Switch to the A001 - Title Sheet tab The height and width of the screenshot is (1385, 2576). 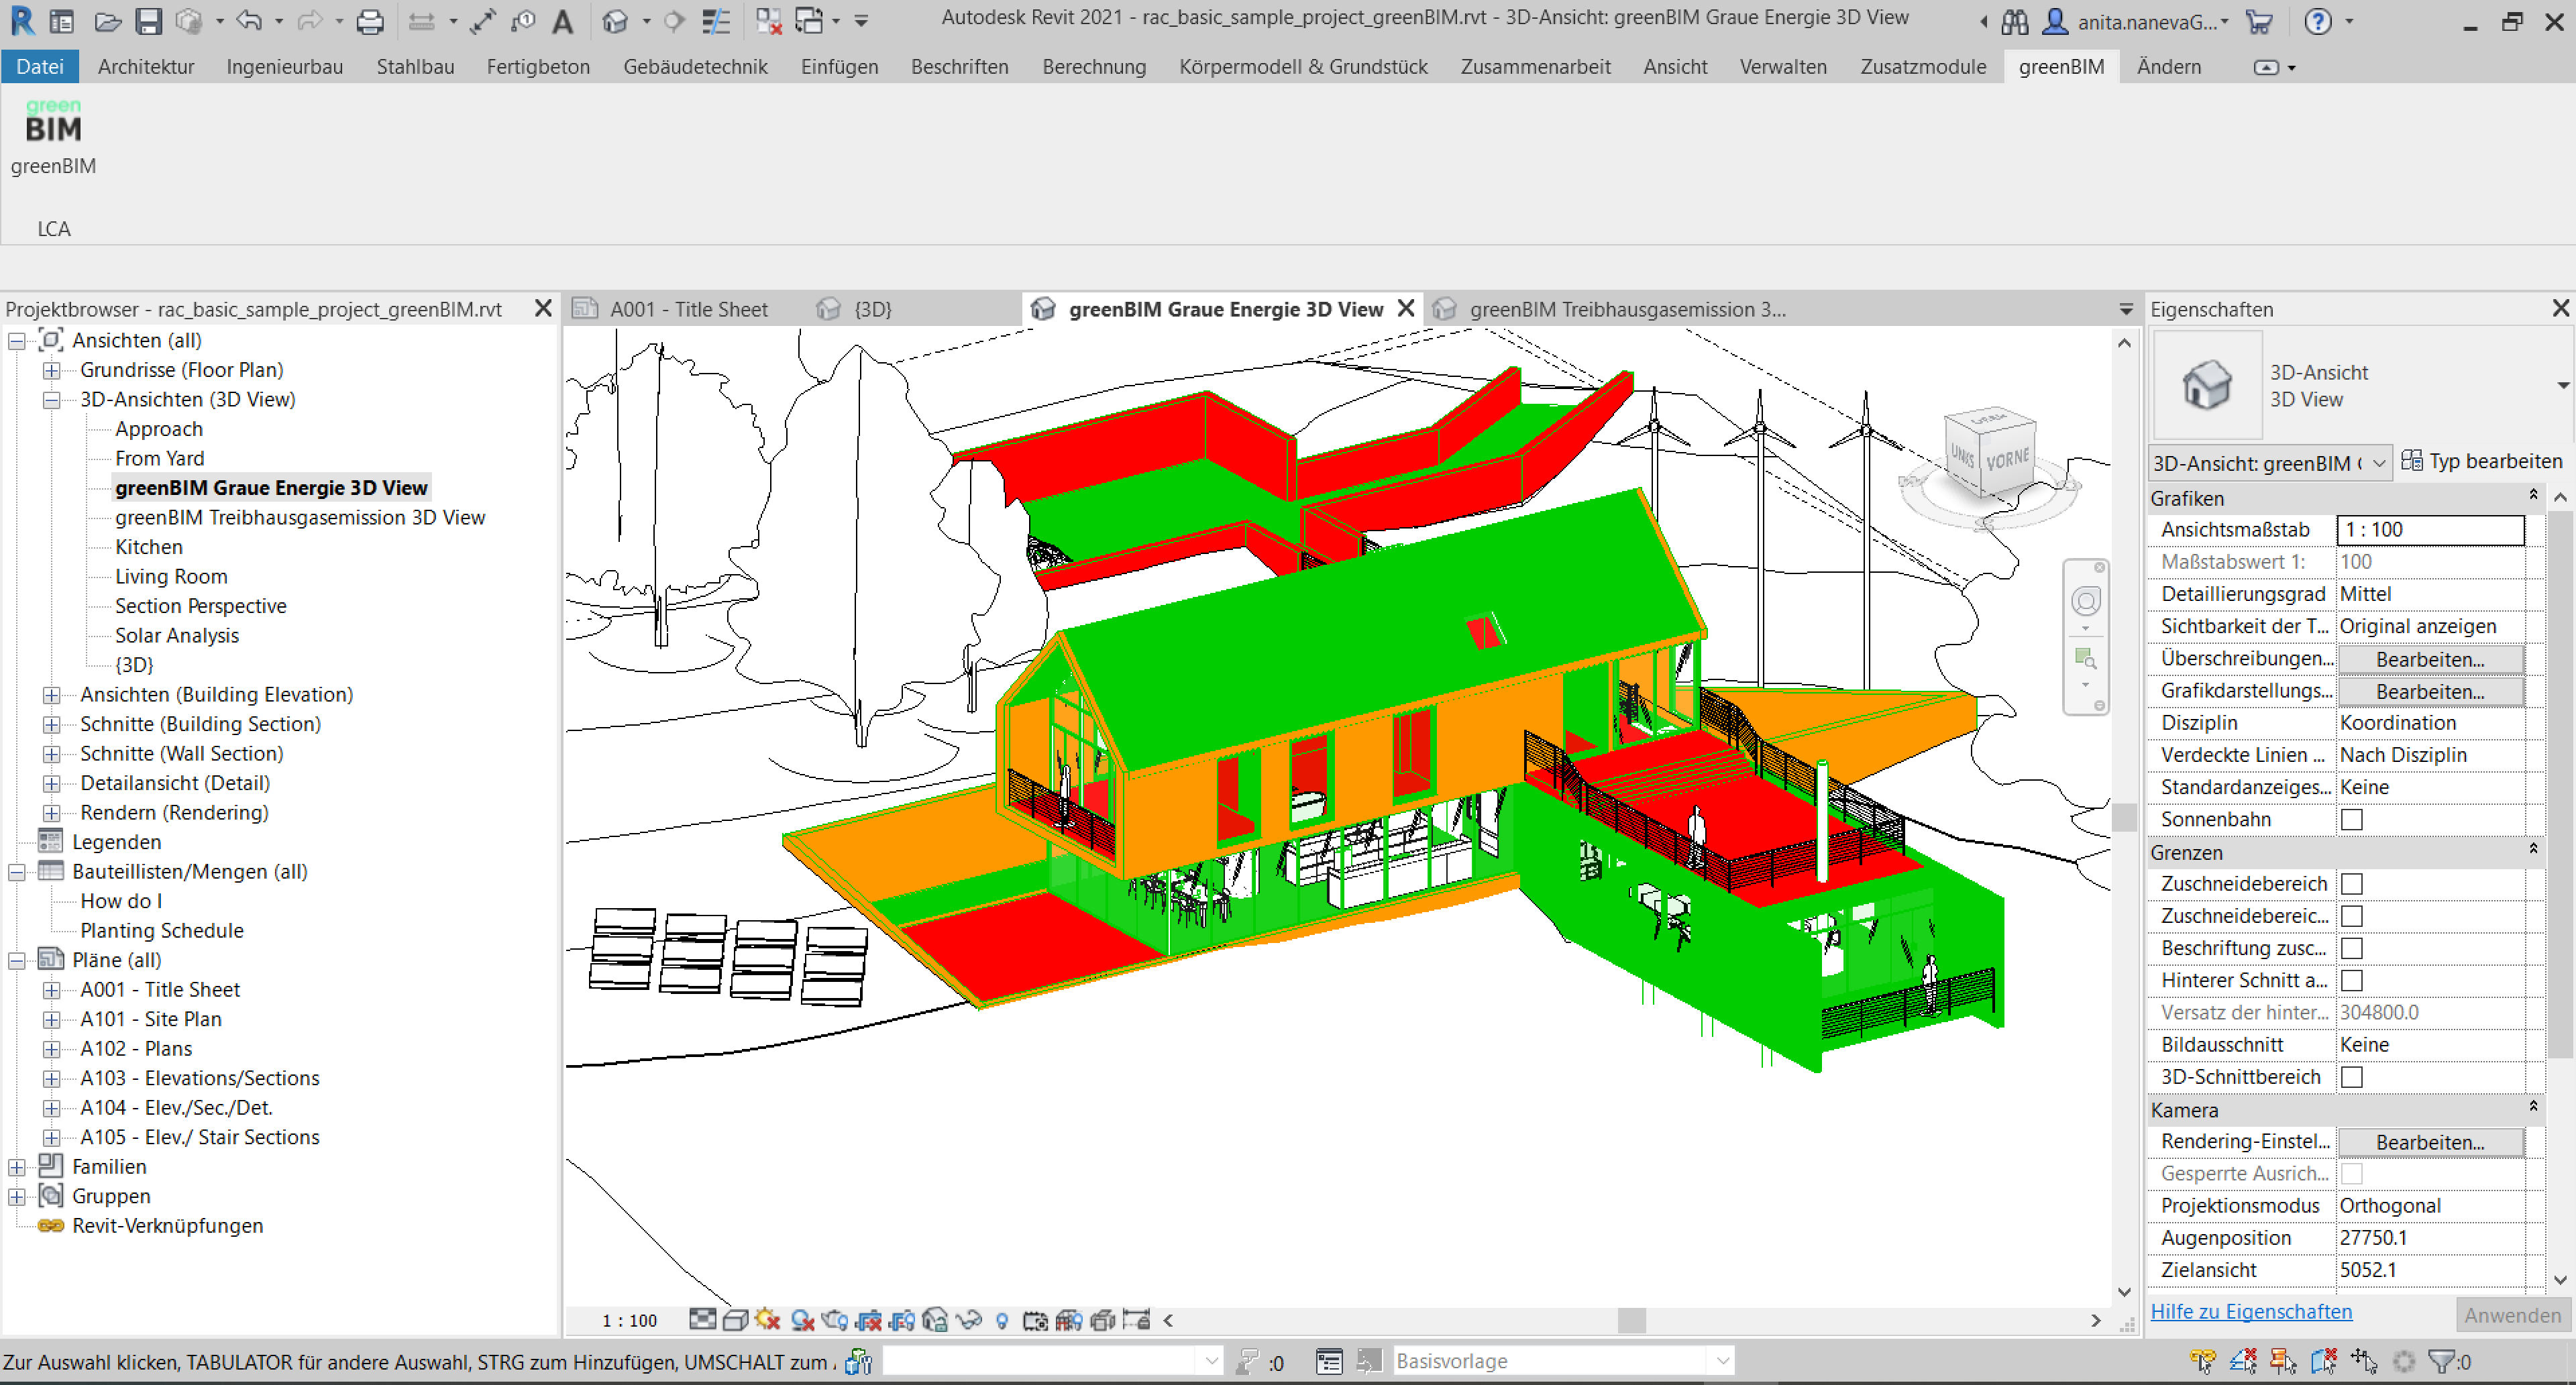[x=688, y=309]
